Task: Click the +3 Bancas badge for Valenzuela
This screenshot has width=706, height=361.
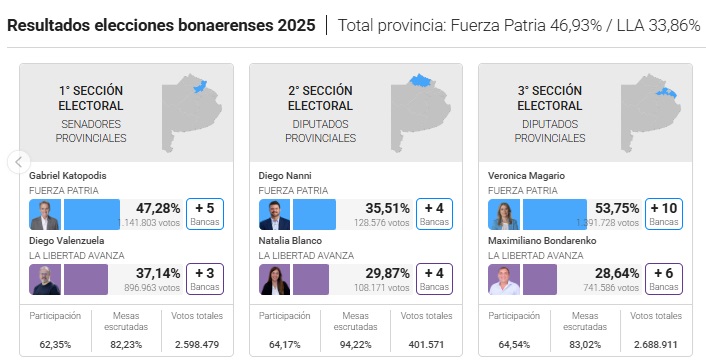Action: click(x=205, y=279)
